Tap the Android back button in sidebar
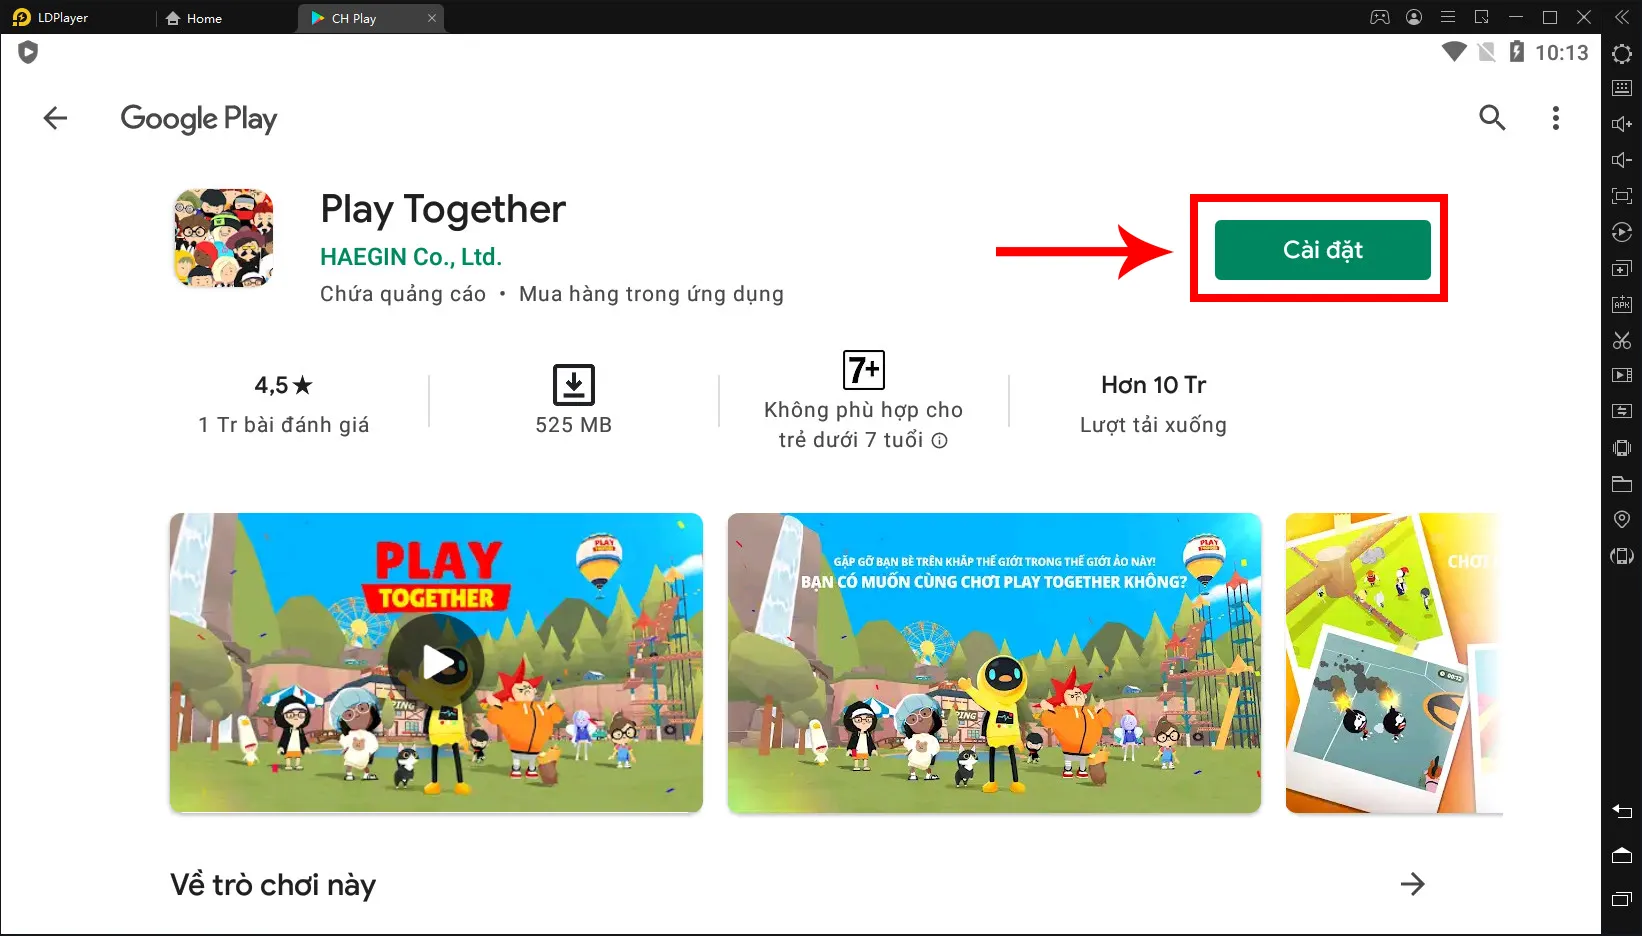 pos(1622,811)
